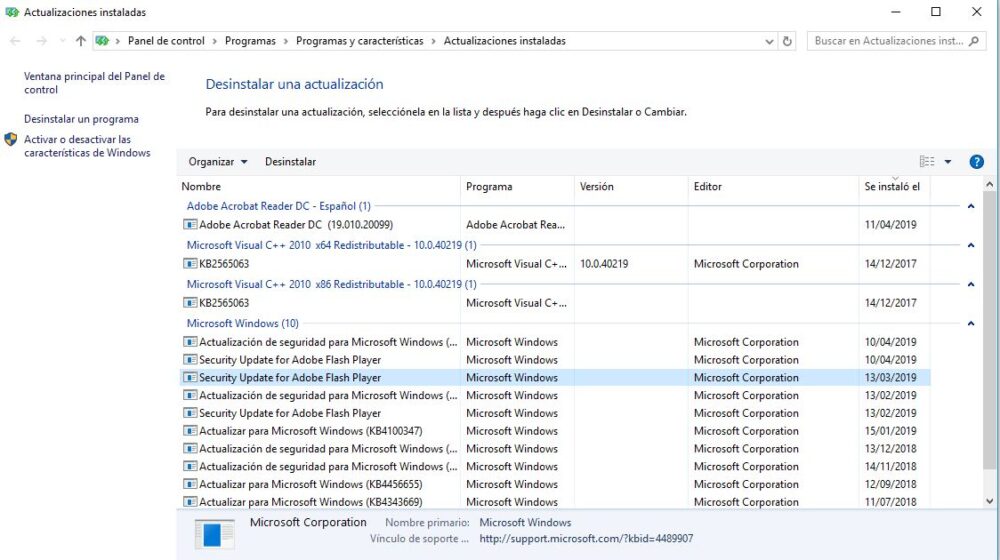Select highlighted Flash Player update dated 13/03/2019
The height and width of the screenshot is (560, 1000).
coord(555,378)
